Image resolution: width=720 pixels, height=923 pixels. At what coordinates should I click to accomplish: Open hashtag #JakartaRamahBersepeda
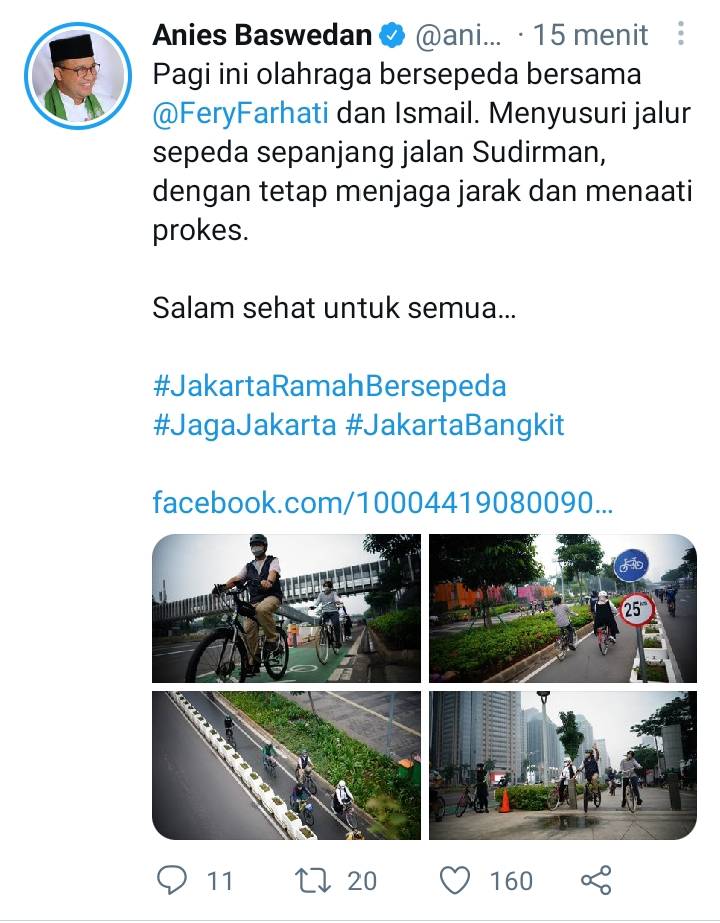329,386
